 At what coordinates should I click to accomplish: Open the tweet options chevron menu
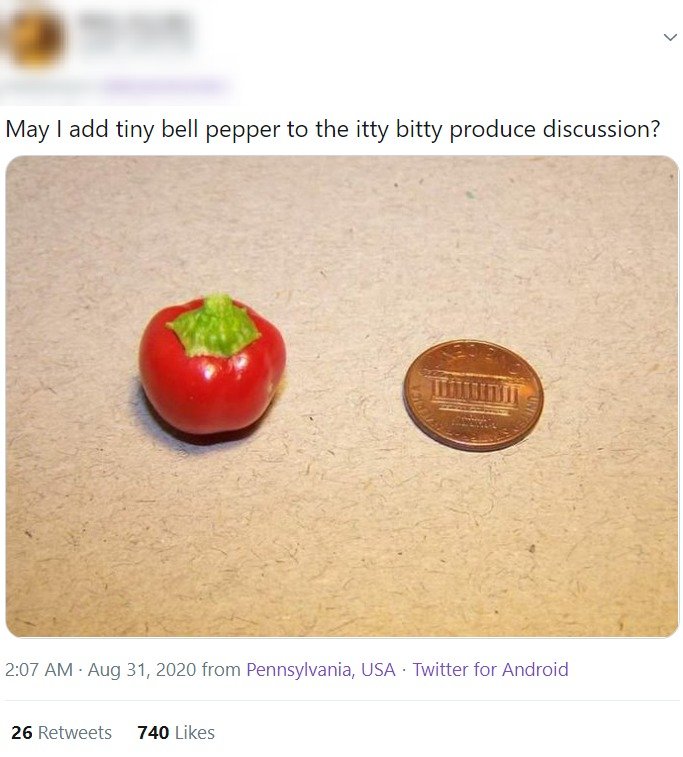tap(670, 37)
